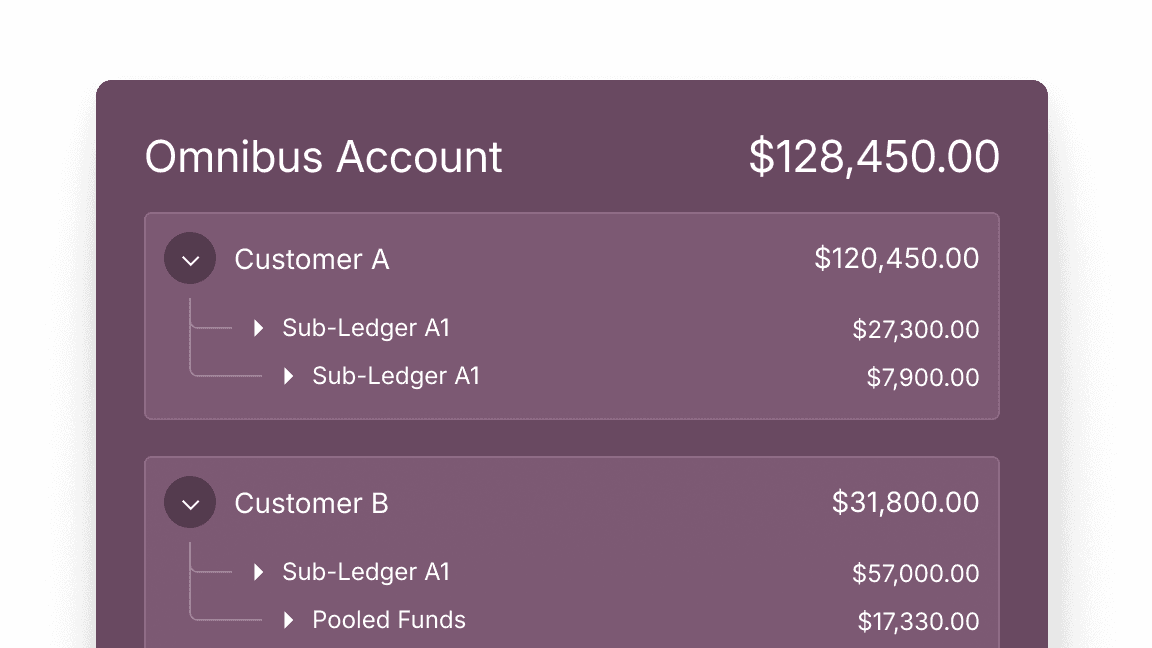Click the Omnibus Account heading
The image size is (1152, 648).
pyautogui.click(x=323, y=158)
